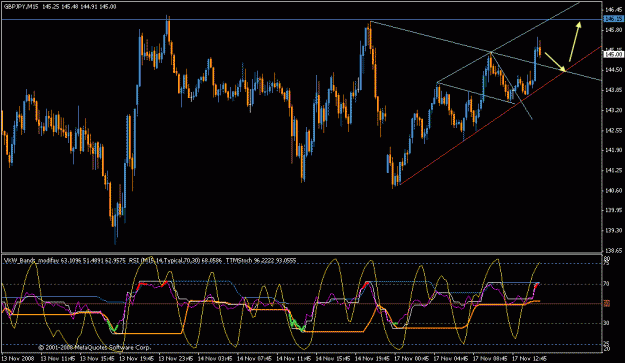This screenshot has height=363, width=625.
Task: Click the 141.25 price axis label
Action: point(613,171)
